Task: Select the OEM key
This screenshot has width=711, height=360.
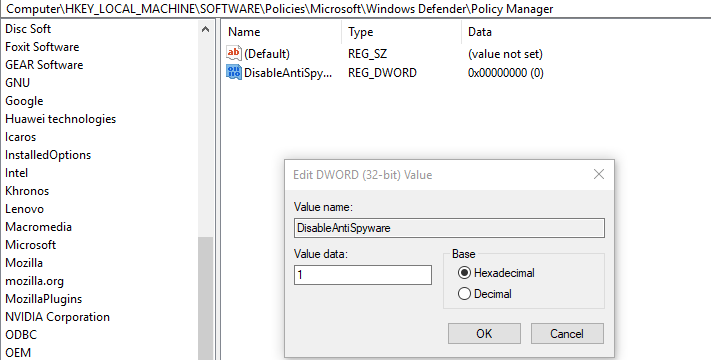Action: click(18, 353)
